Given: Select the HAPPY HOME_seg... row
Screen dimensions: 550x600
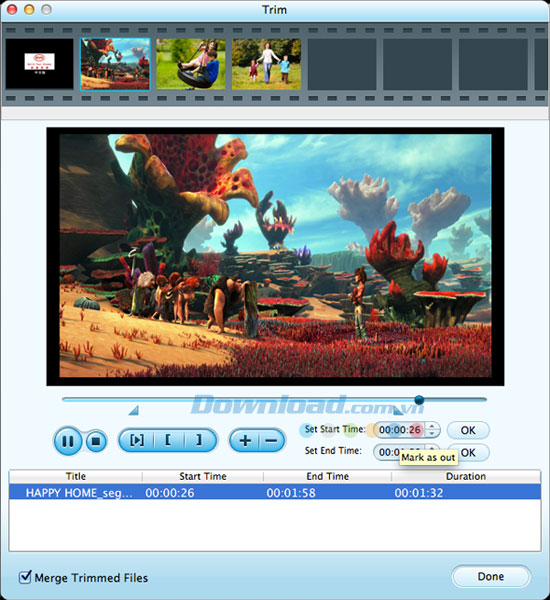Looking at the screenshot, I should pos(275,492).
